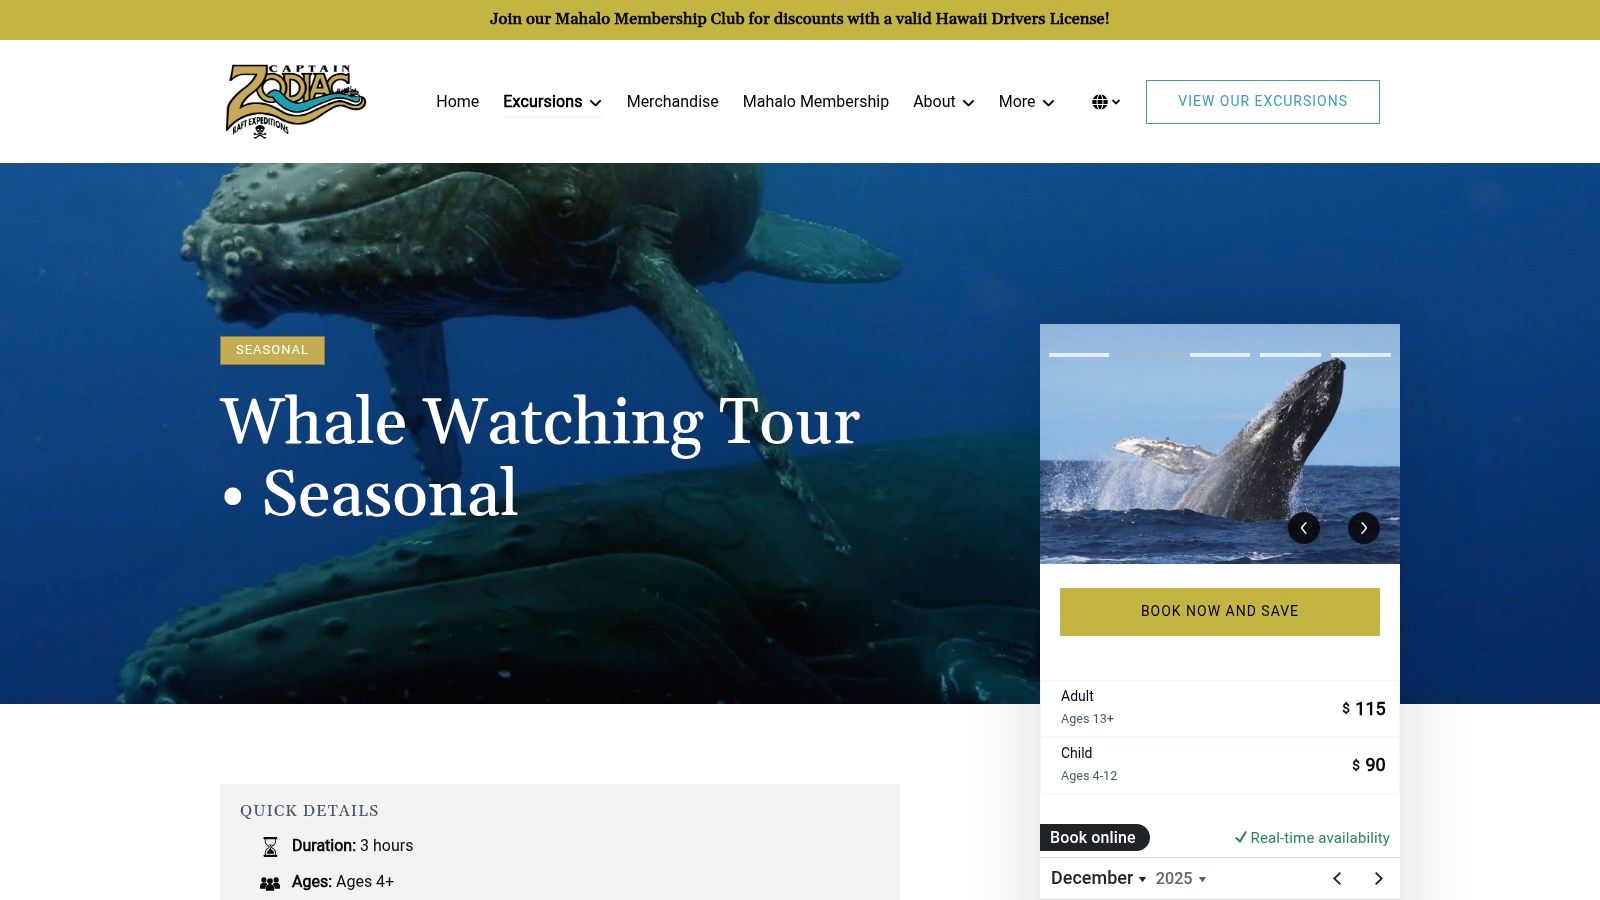Click the Captain Zodiac logo
1600x900 pixels.
point(296,101)
